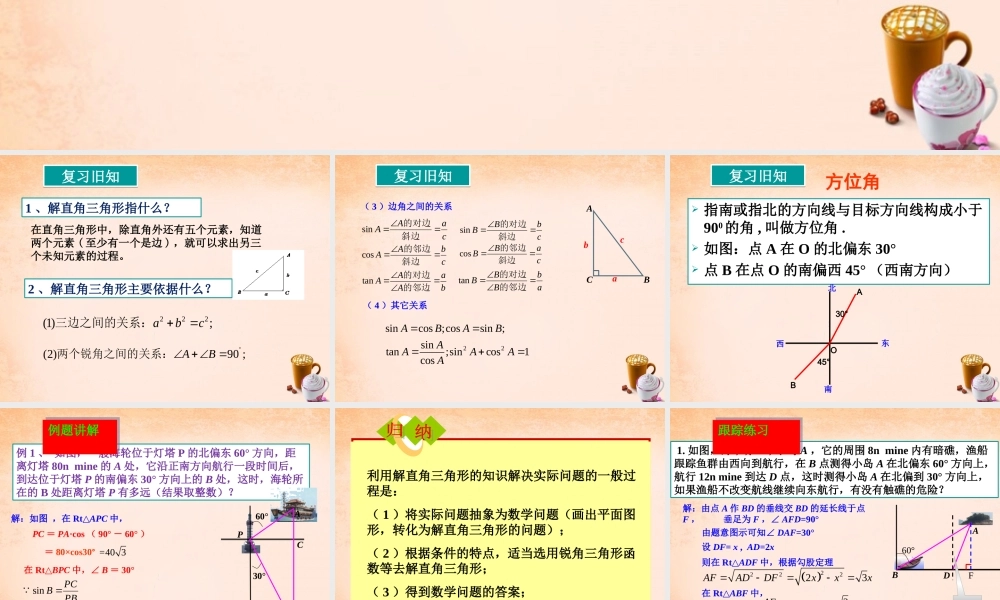This screenshot has width=1000, height=600.
Task: Click the label "(4)其它关系"
Action: 397,305
